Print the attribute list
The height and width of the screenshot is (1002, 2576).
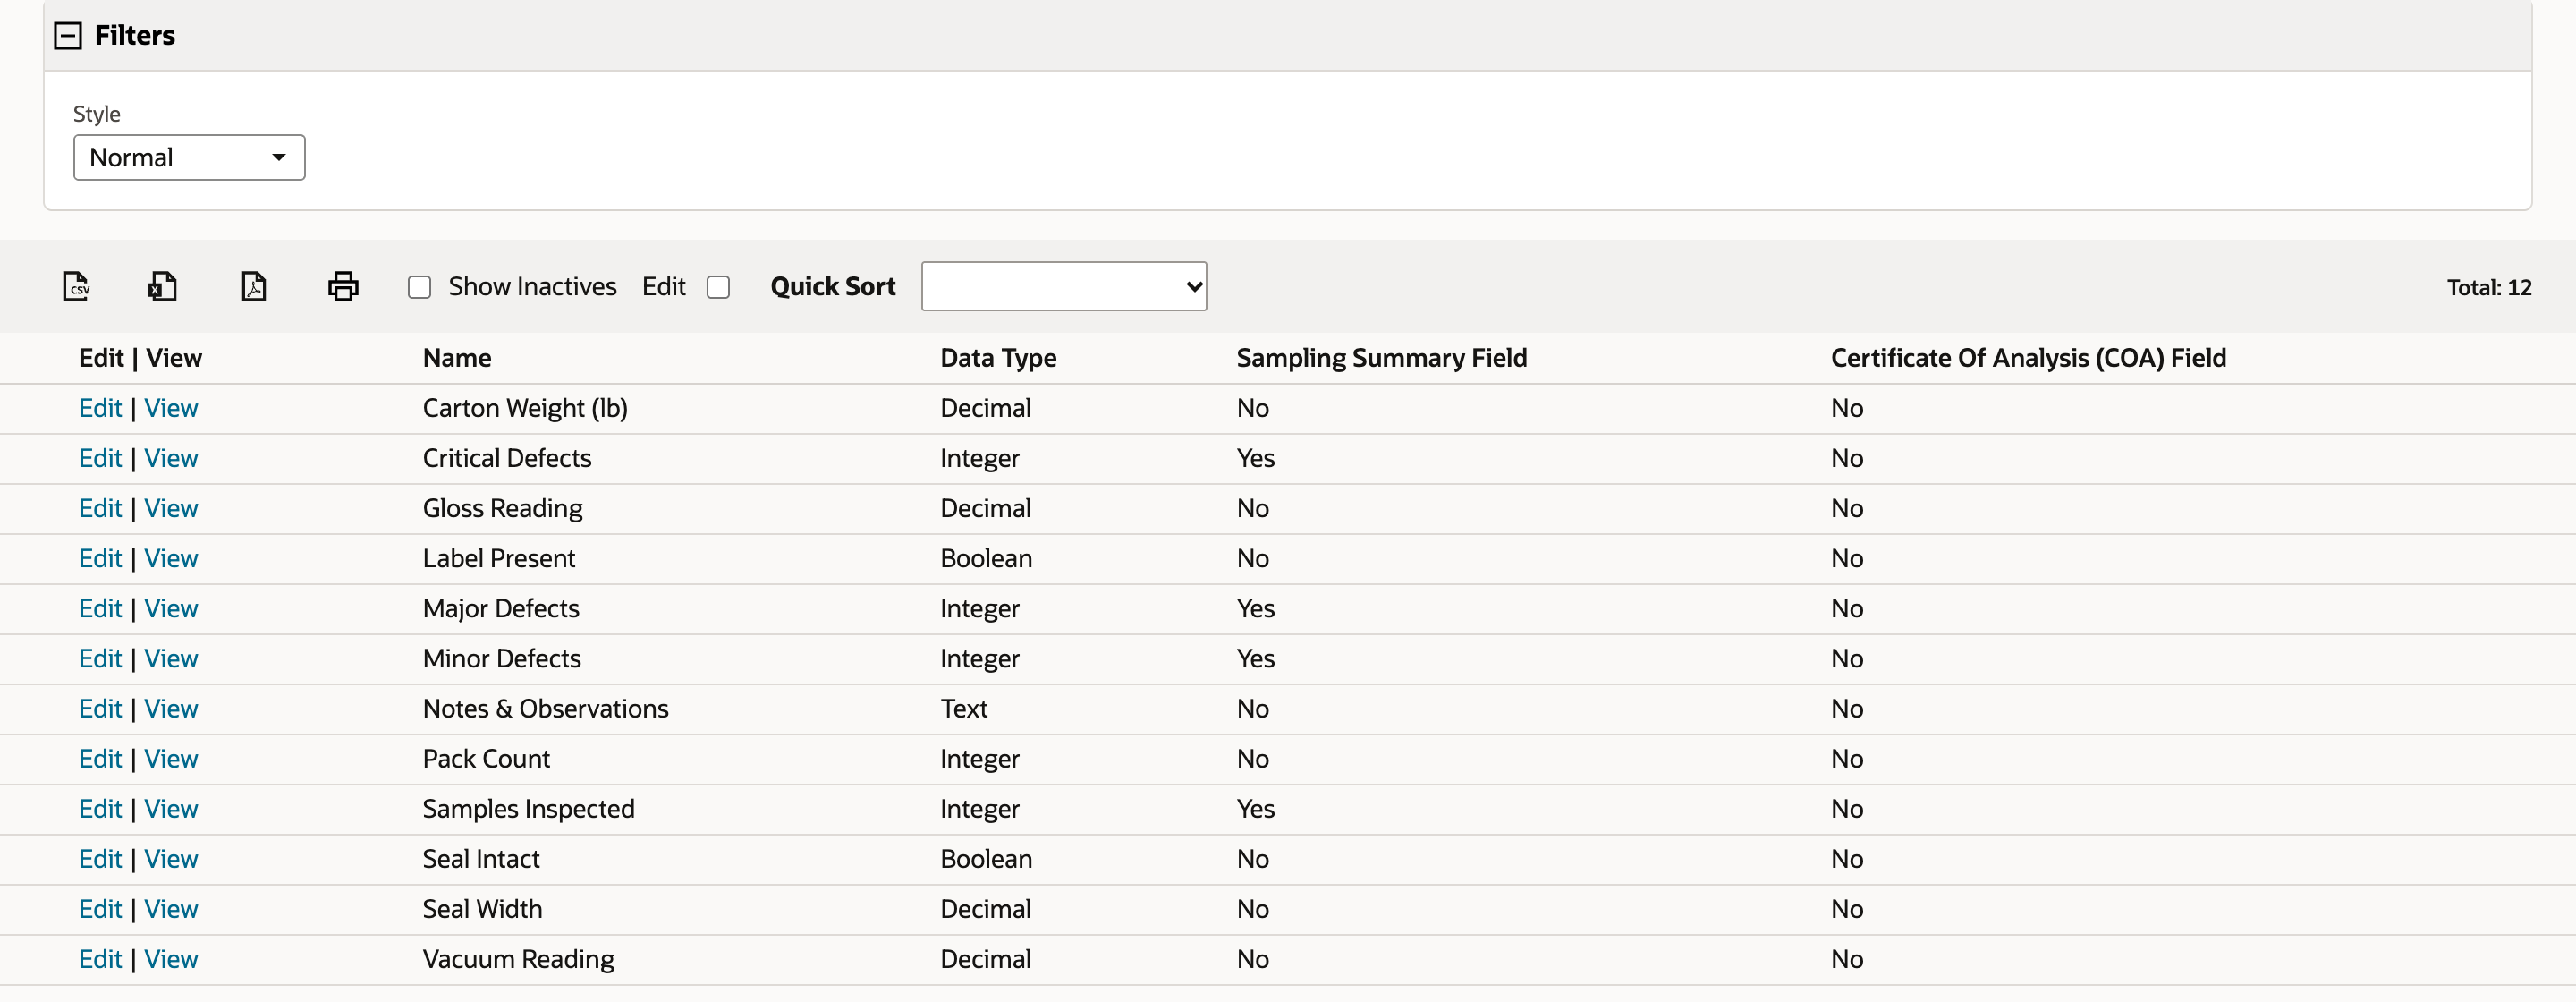343,287
